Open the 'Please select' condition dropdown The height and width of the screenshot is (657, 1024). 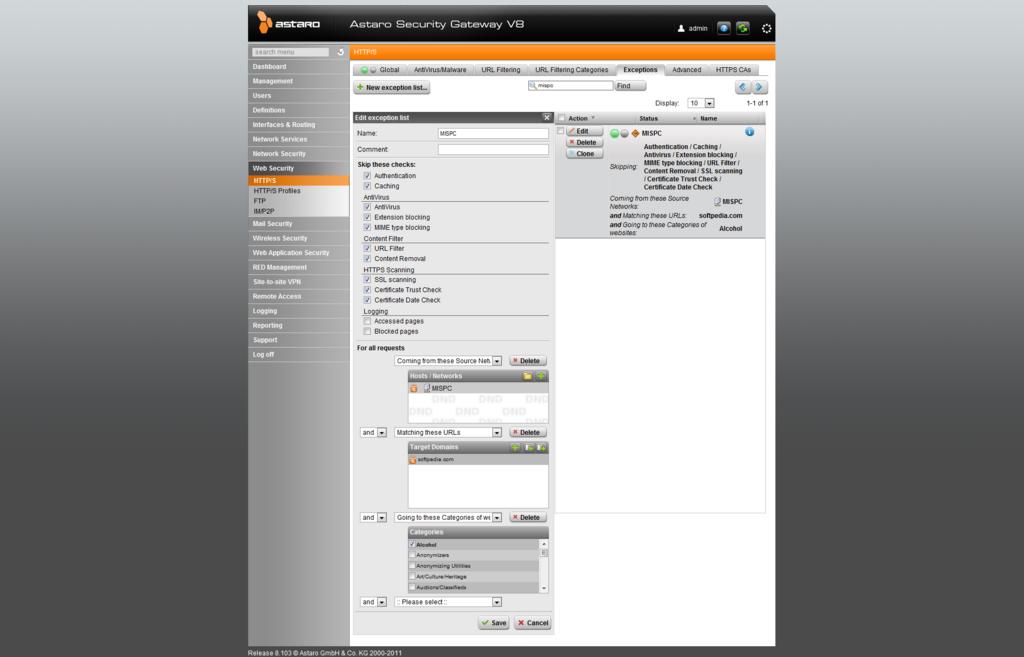point(496,602)
